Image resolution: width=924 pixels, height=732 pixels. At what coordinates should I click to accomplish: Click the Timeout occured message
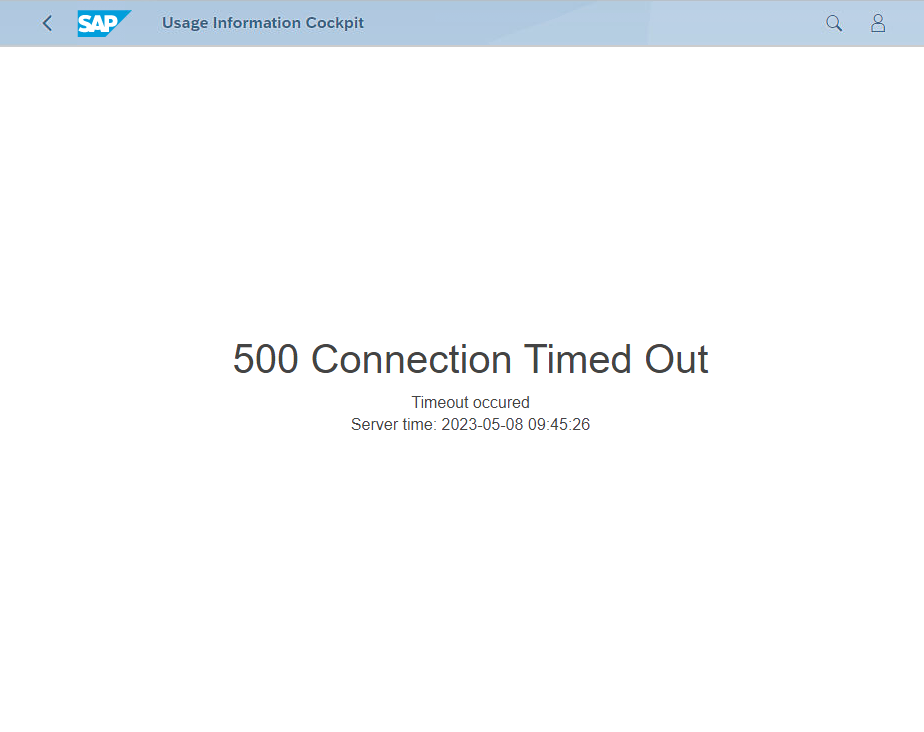[x=470, y=403]
